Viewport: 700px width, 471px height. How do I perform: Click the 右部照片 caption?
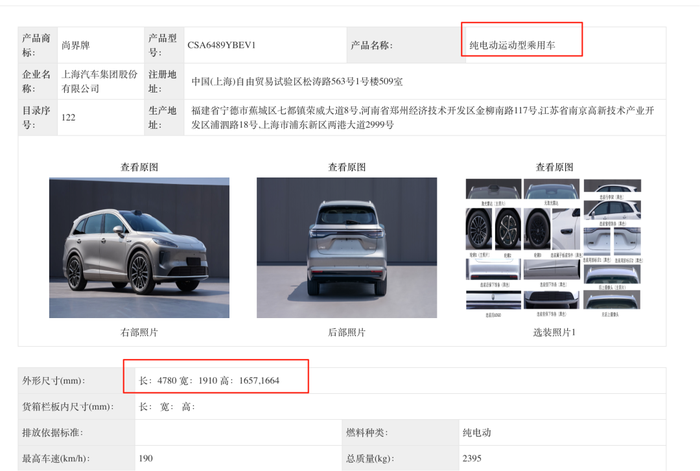point(139,331)
